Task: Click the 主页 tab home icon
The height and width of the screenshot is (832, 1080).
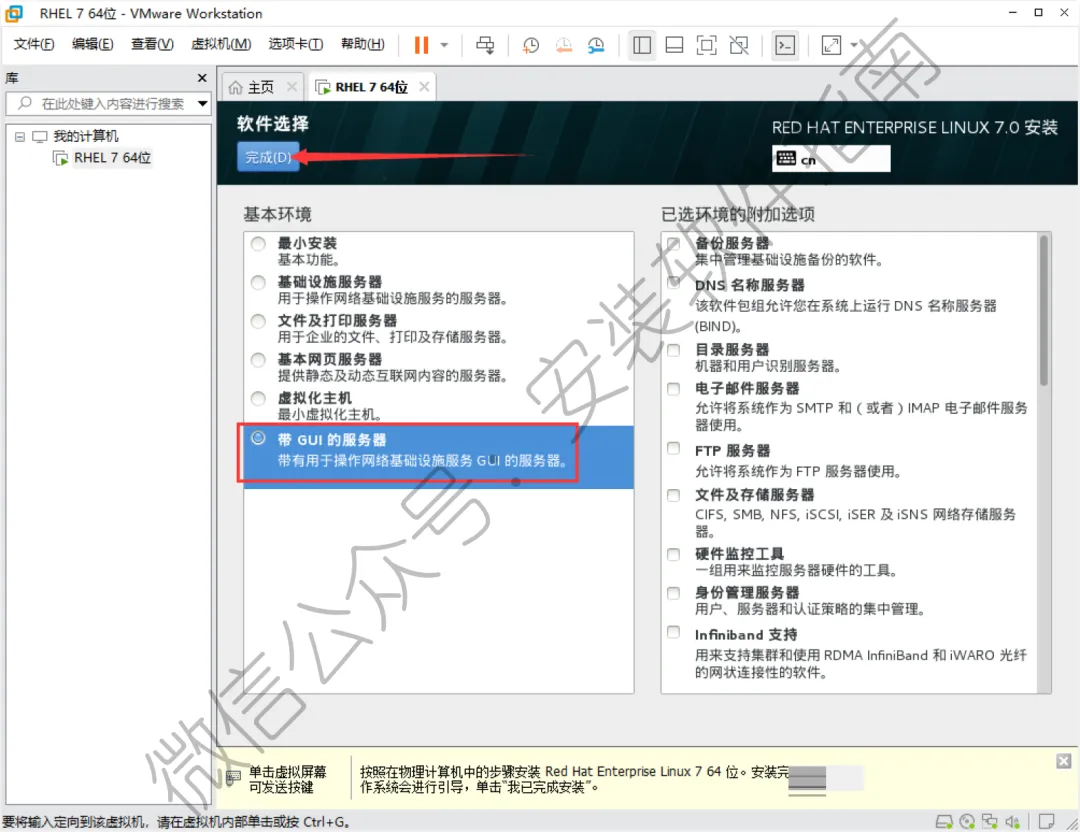Action: (236, 87)
